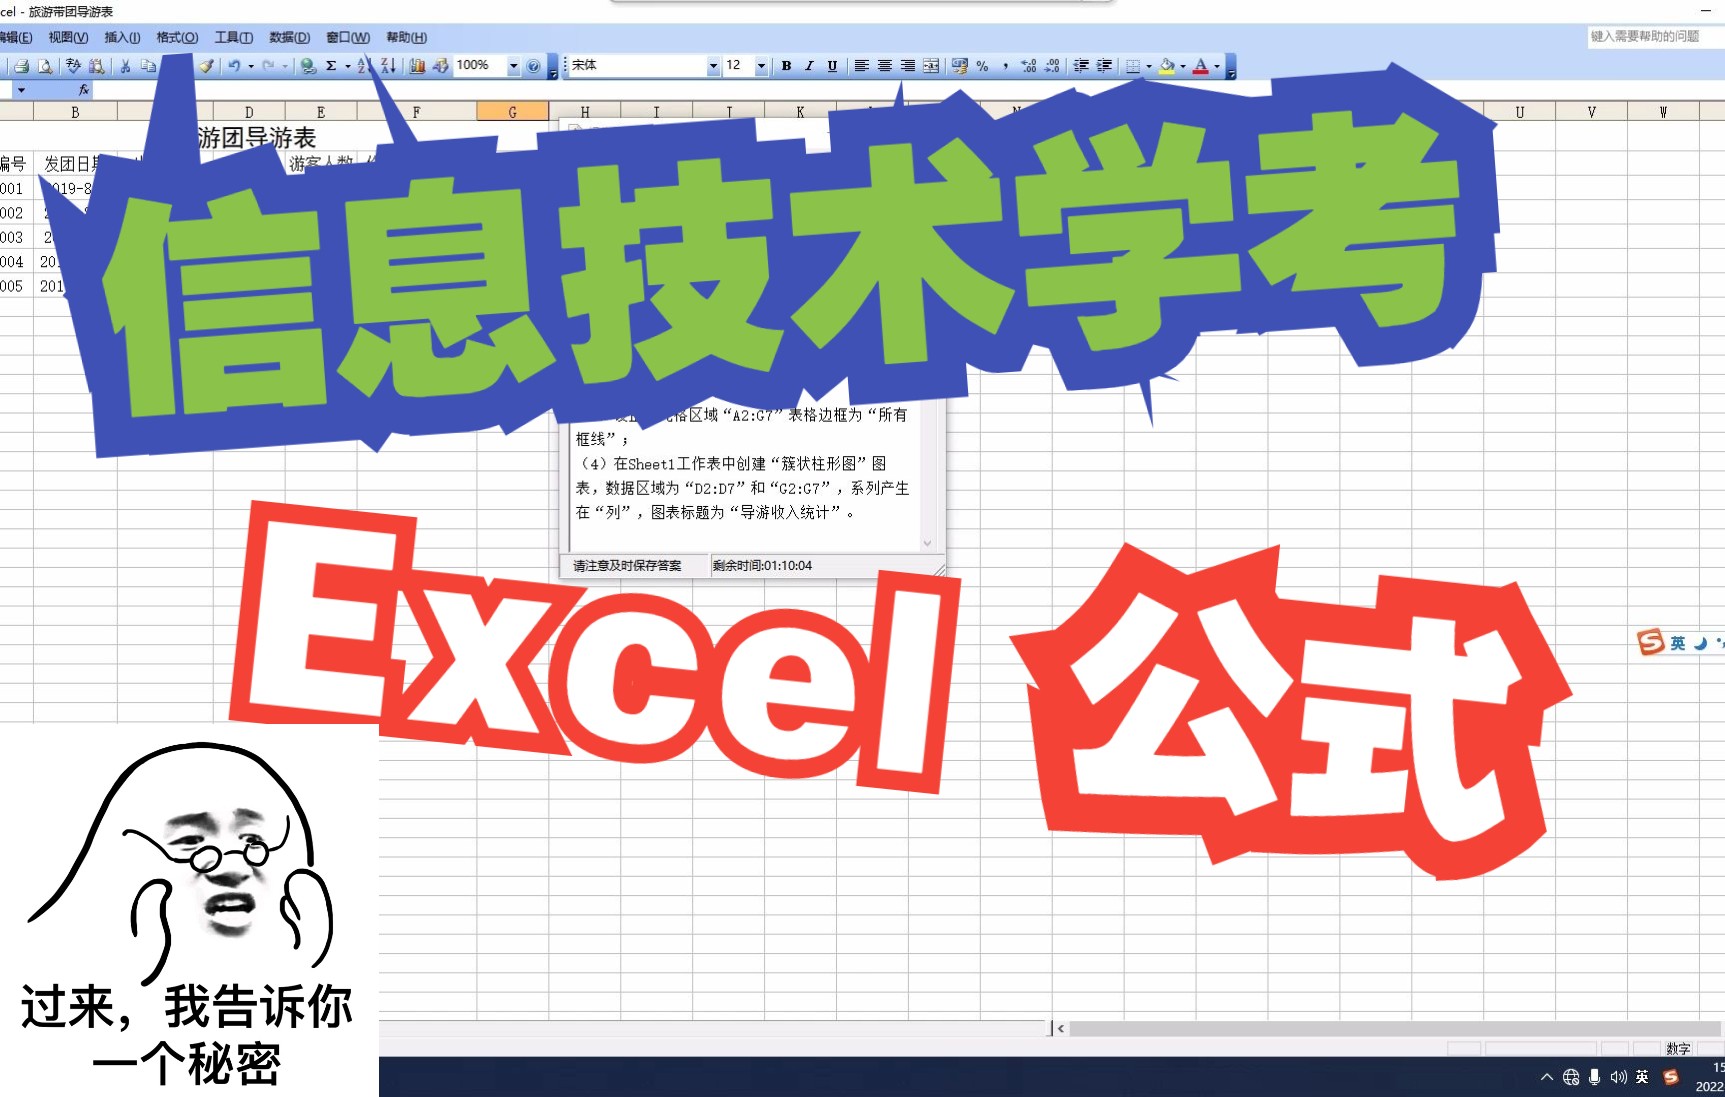Apply the red Font Color A
Image resolution: width=1725 pixels, height=1097 pixels.
(1201, 66)
